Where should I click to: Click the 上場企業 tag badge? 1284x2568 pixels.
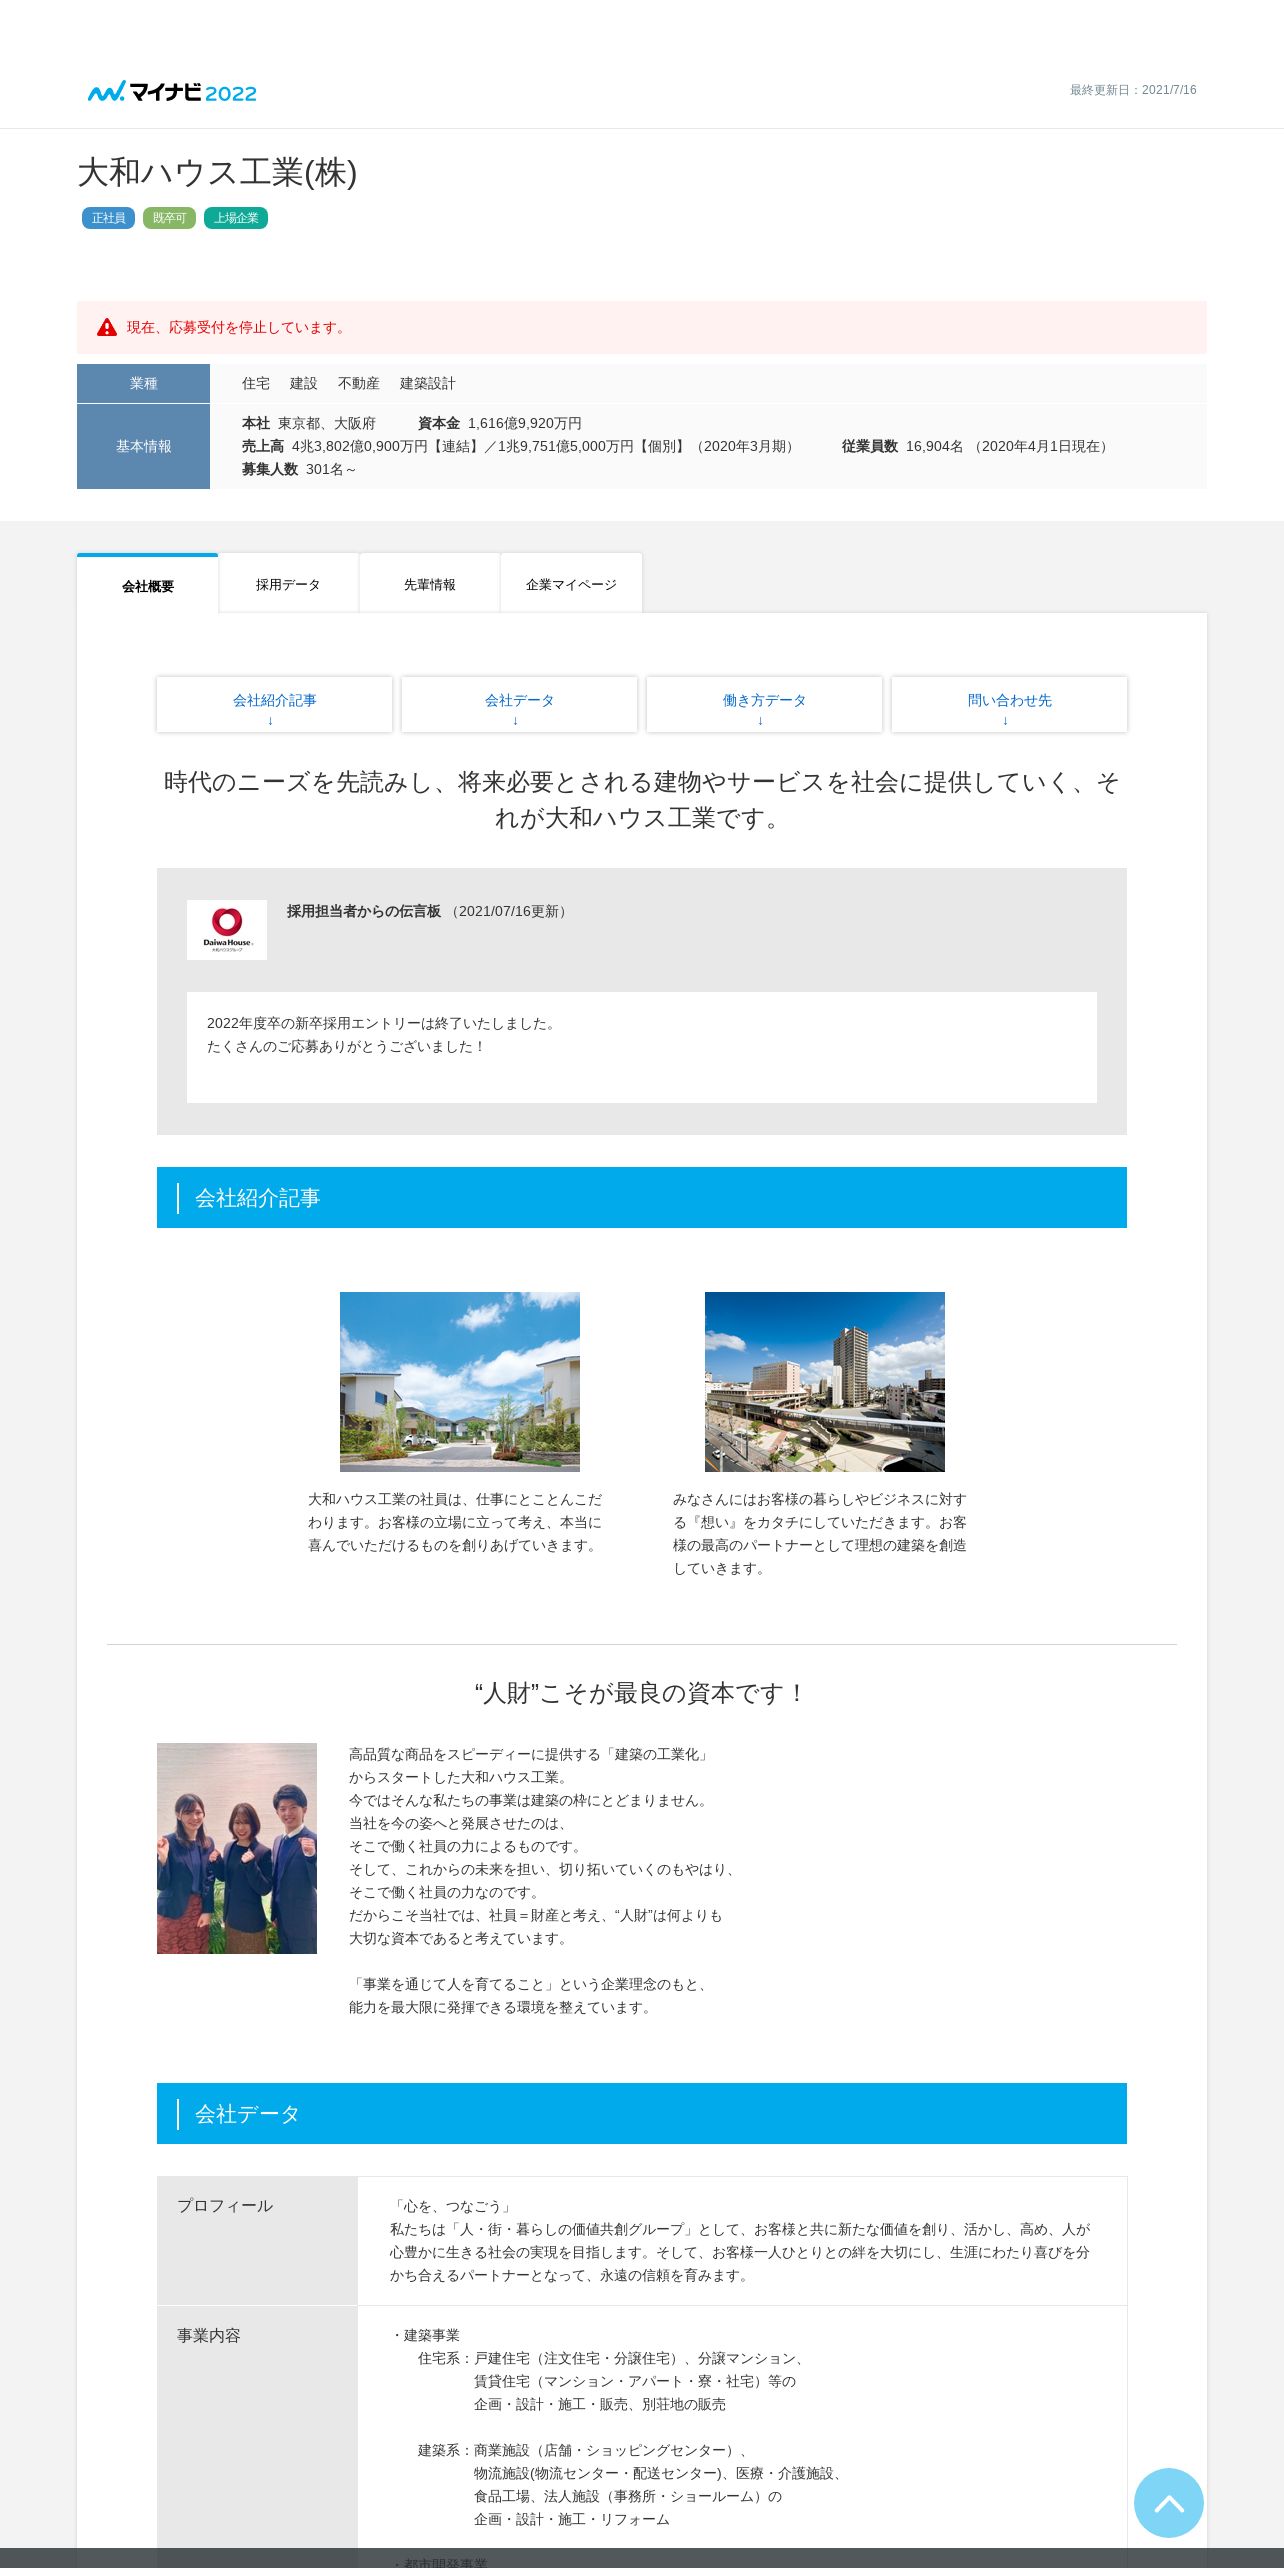[236, 218]
